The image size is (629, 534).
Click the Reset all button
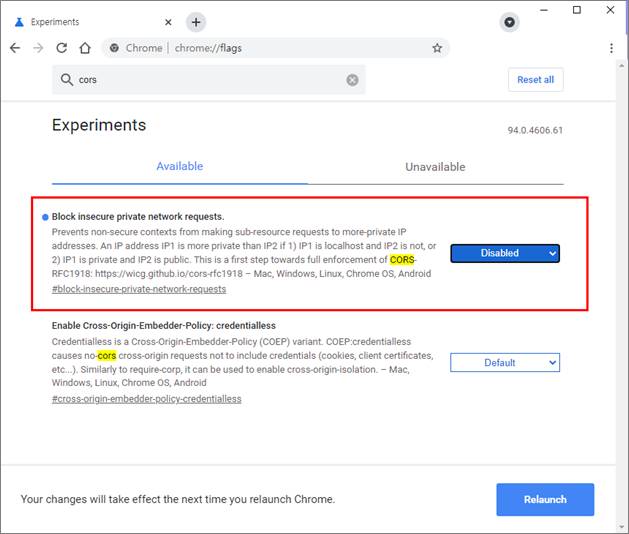pyautogui.click(x=536, y=80)
